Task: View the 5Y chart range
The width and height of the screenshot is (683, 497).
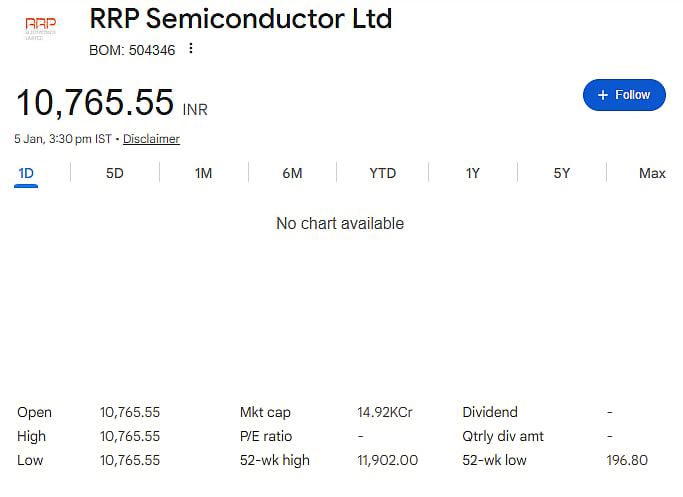Action: point(562,173)
